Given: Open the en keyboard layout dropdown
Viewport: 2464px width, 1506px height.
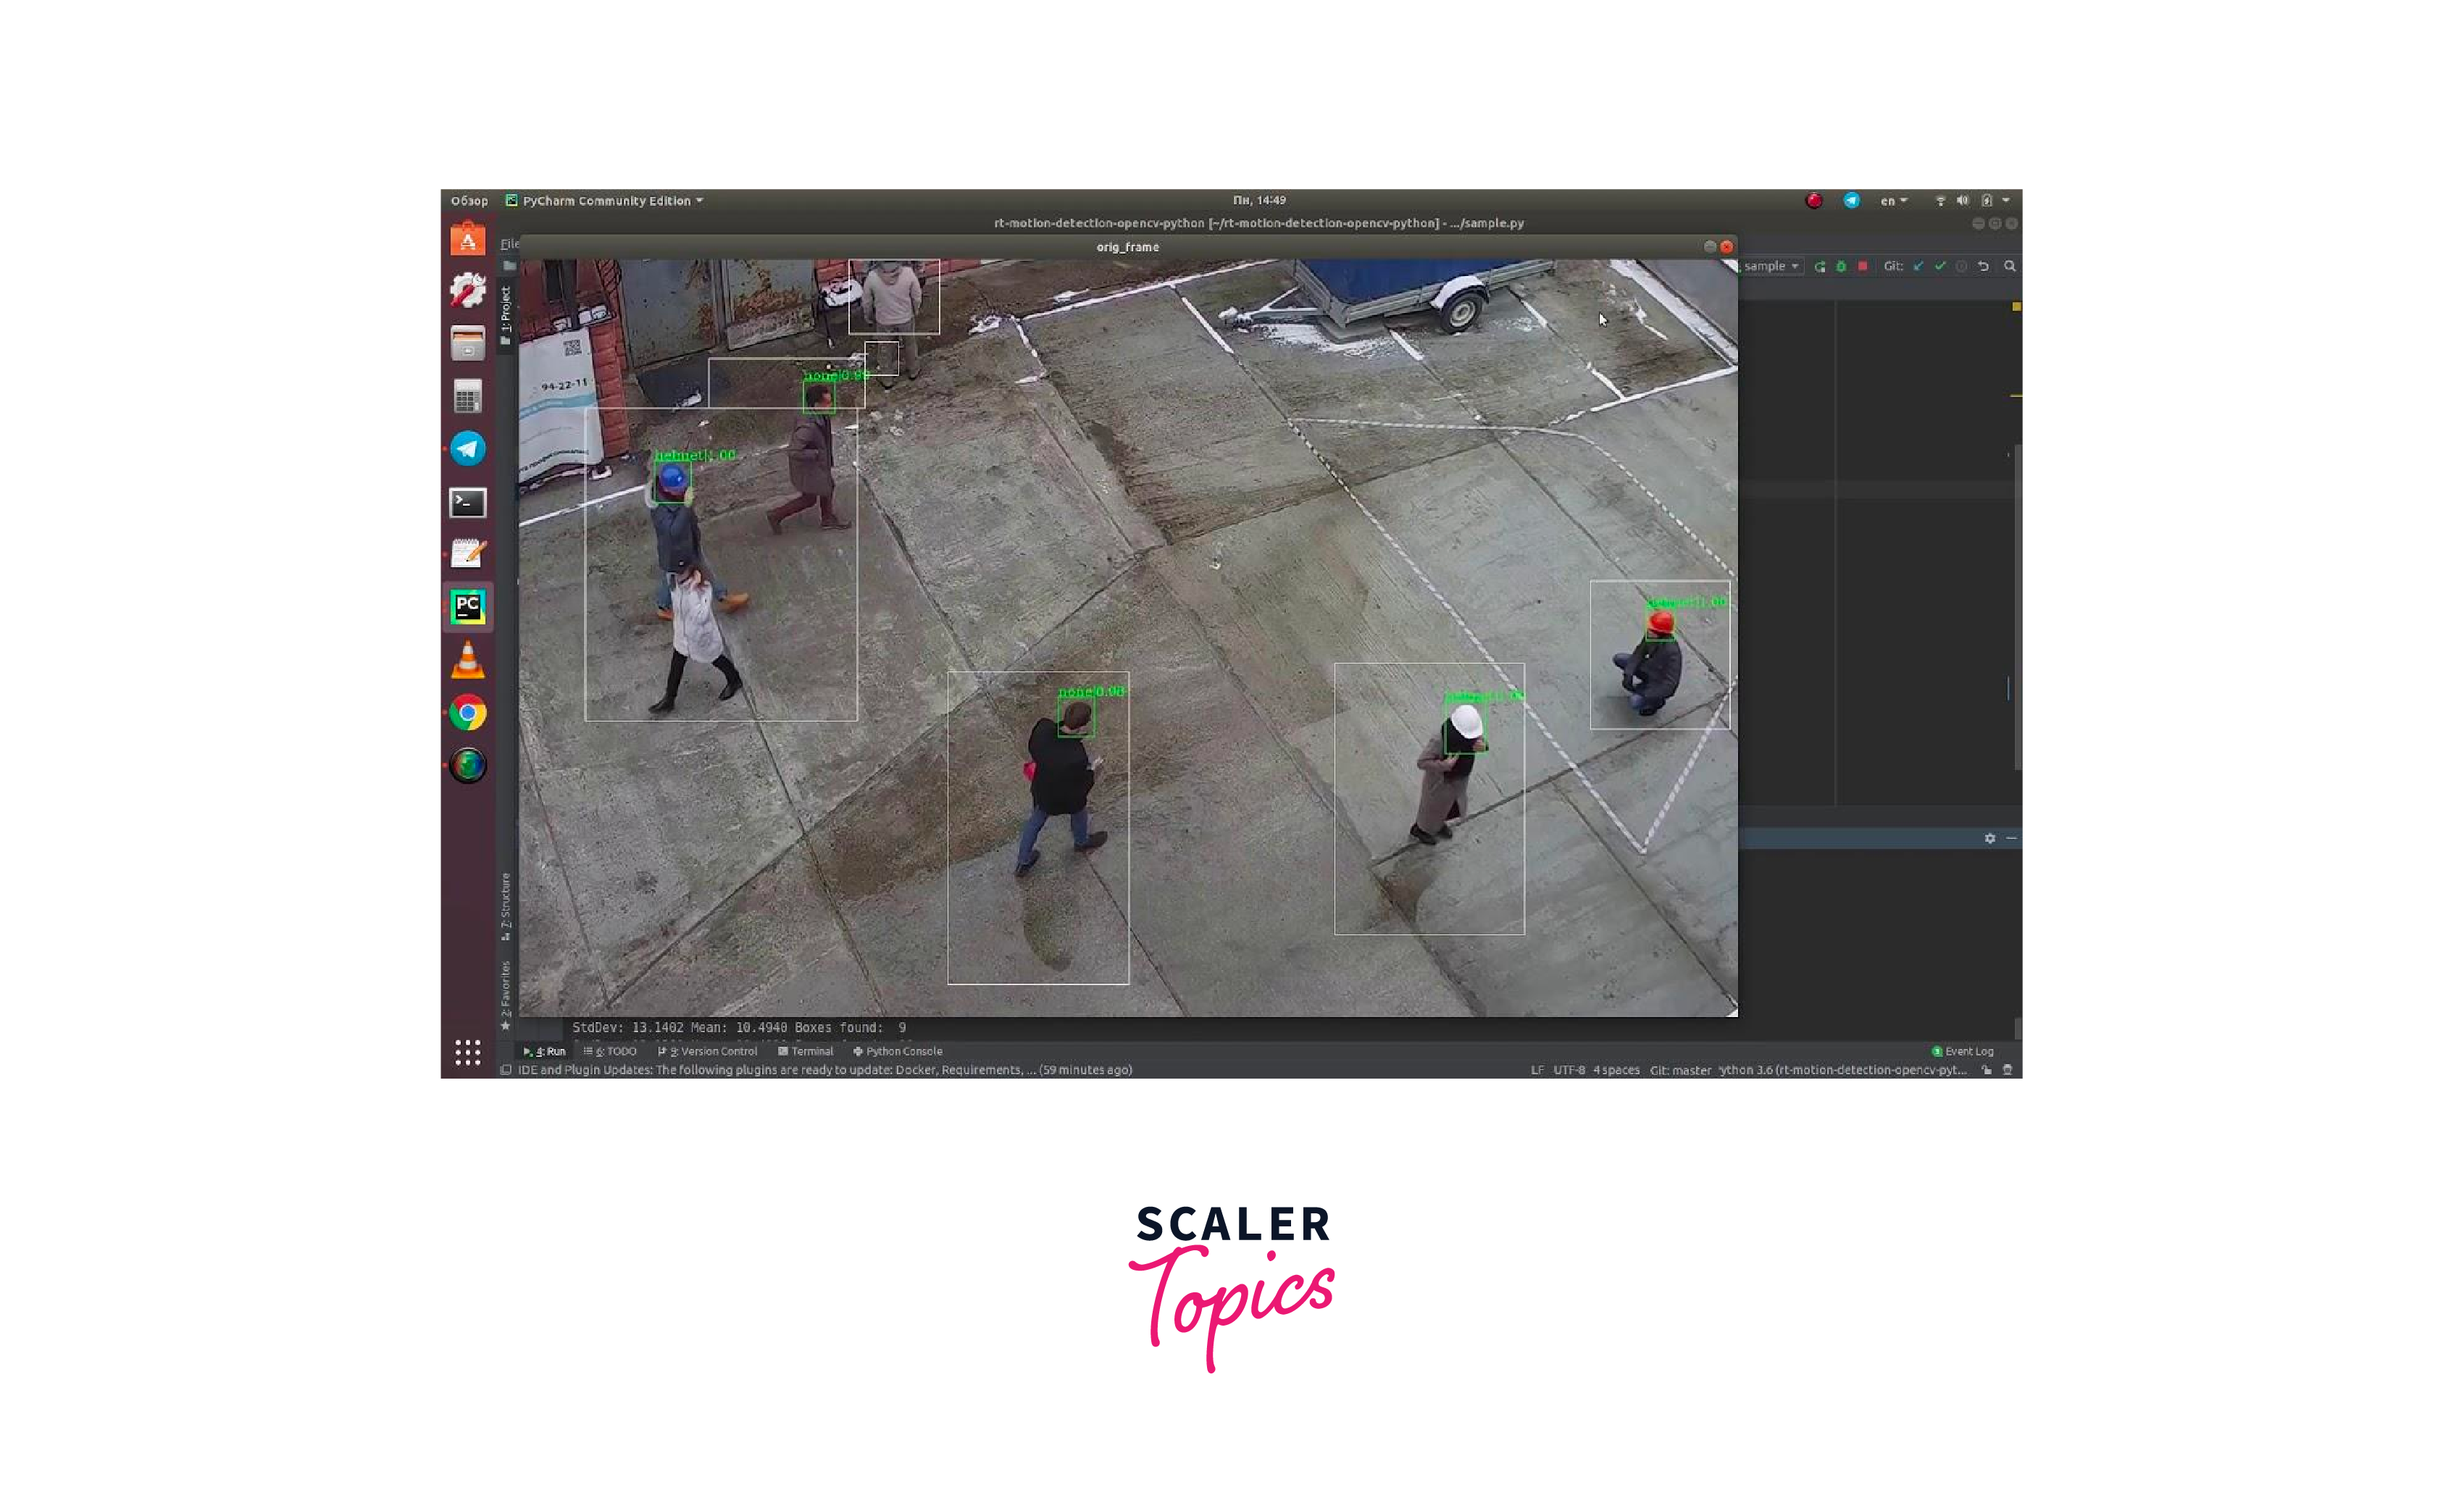Looking at the screenshot, I should click(x=1893, y=201).
